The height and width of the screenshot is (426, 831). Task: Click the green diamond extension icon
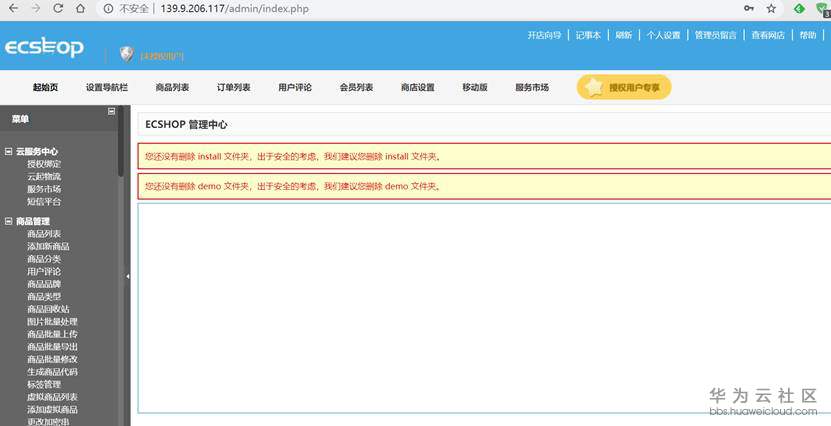[x=799, y=8]
